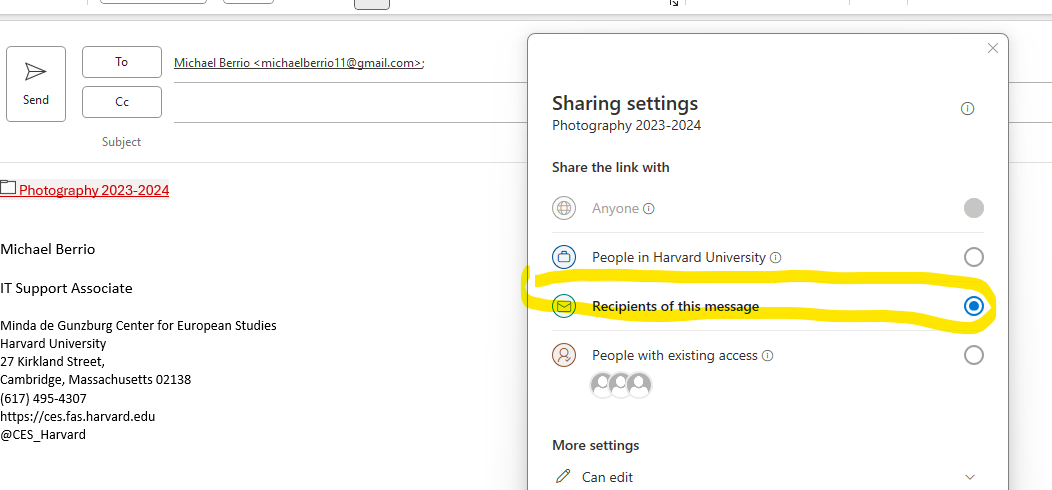Click the info icon beside Sharing settings title

967,109
